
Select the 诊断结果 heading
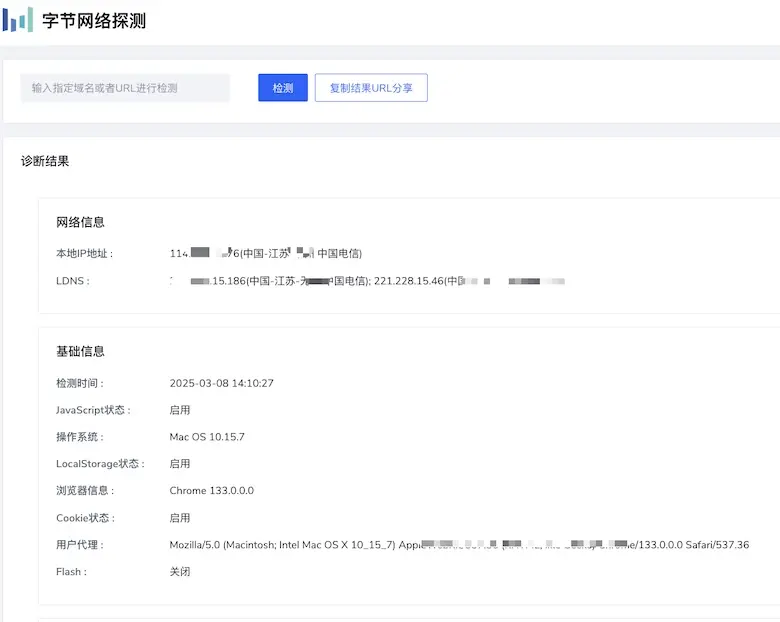(x=45, y=161)
